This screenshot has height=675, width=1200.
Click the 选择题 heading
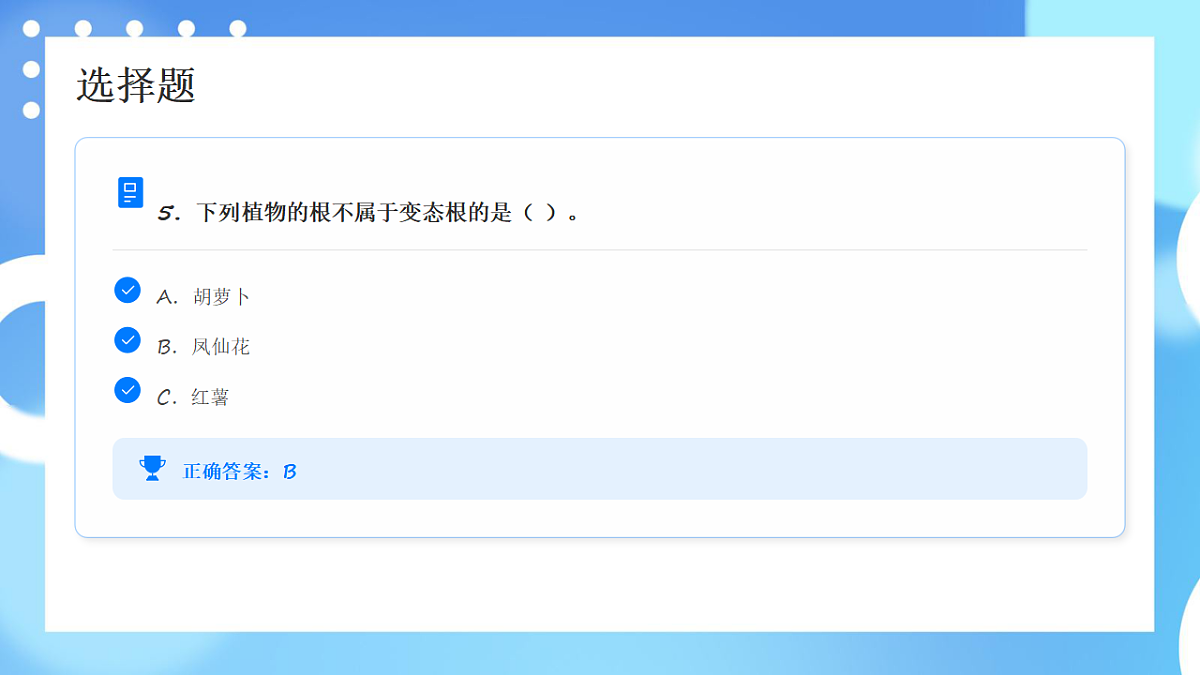click(135, 85)
